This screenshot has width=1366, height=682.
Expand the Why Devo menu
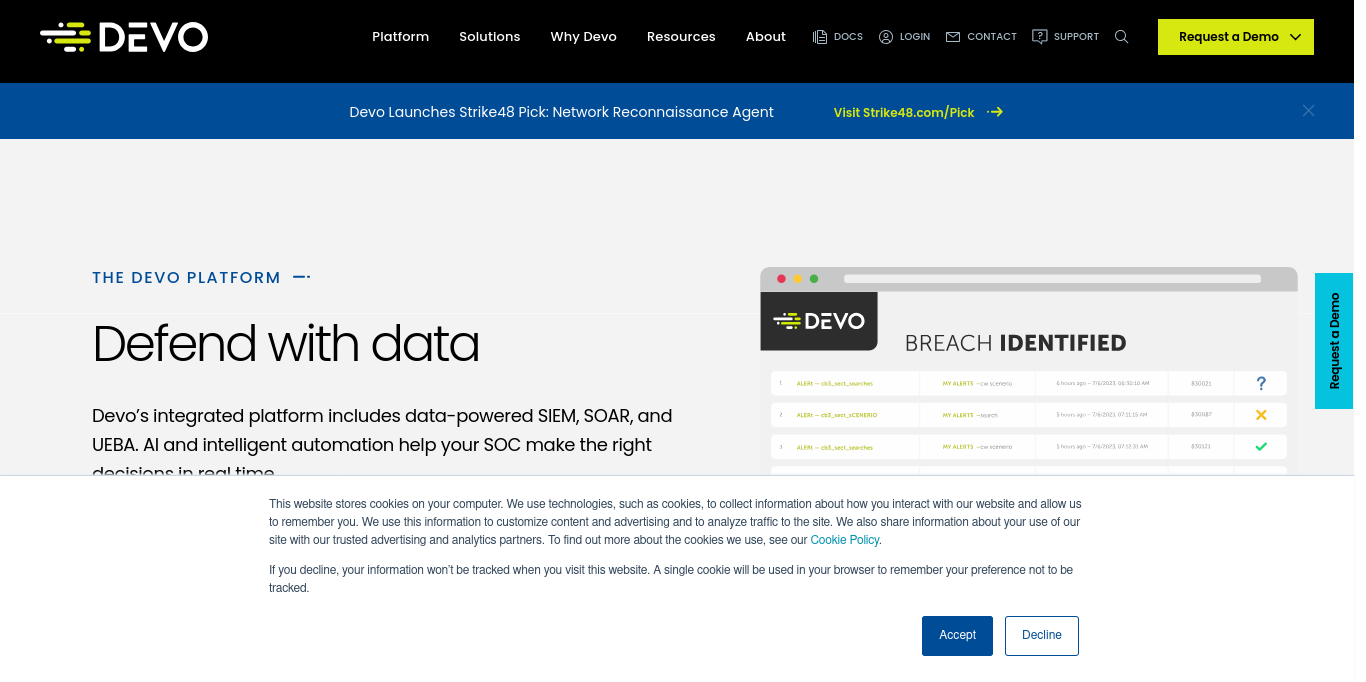point(584,37)
